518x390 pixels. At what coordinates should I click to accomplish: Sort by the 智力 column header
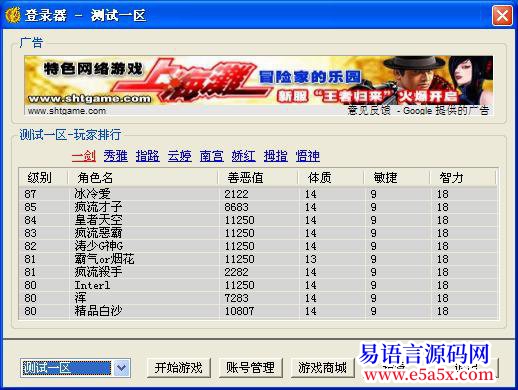point(463,177)
